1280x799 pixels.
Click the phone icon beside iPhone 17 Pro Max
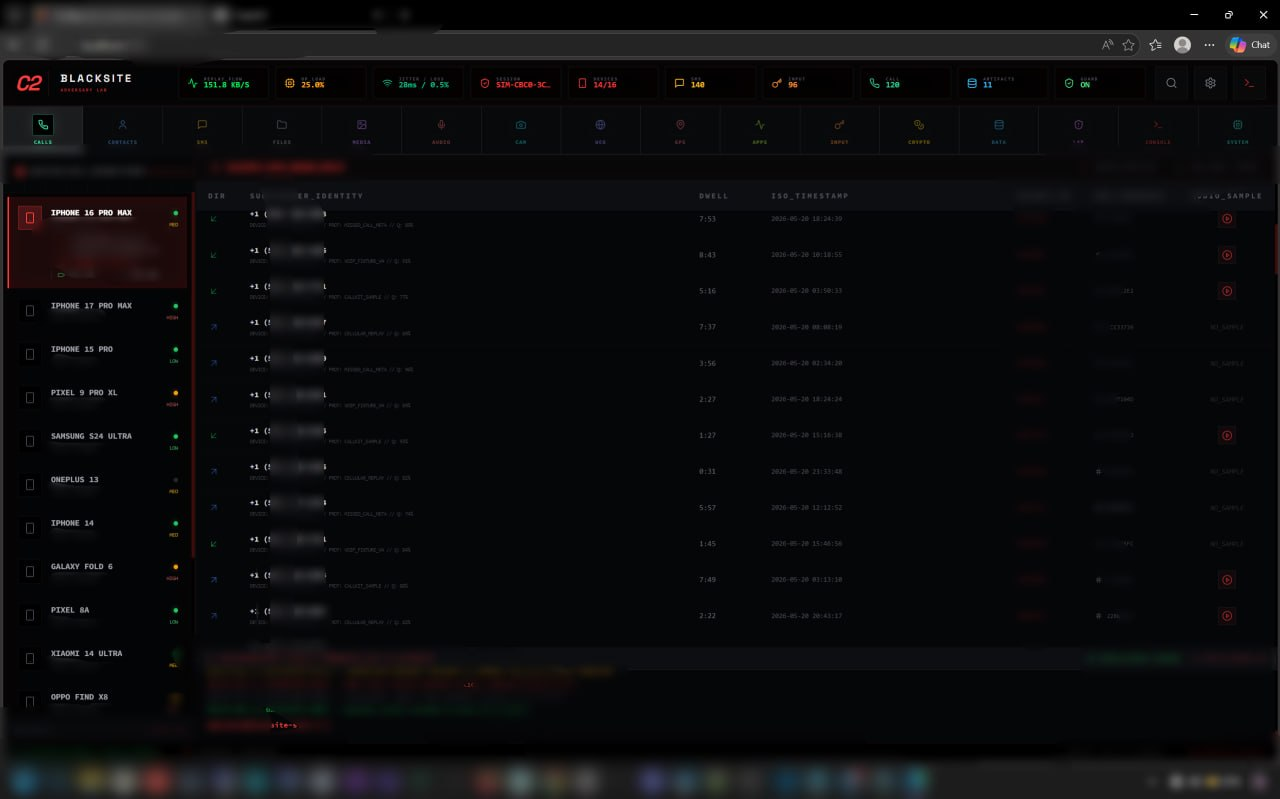[30, 311]
